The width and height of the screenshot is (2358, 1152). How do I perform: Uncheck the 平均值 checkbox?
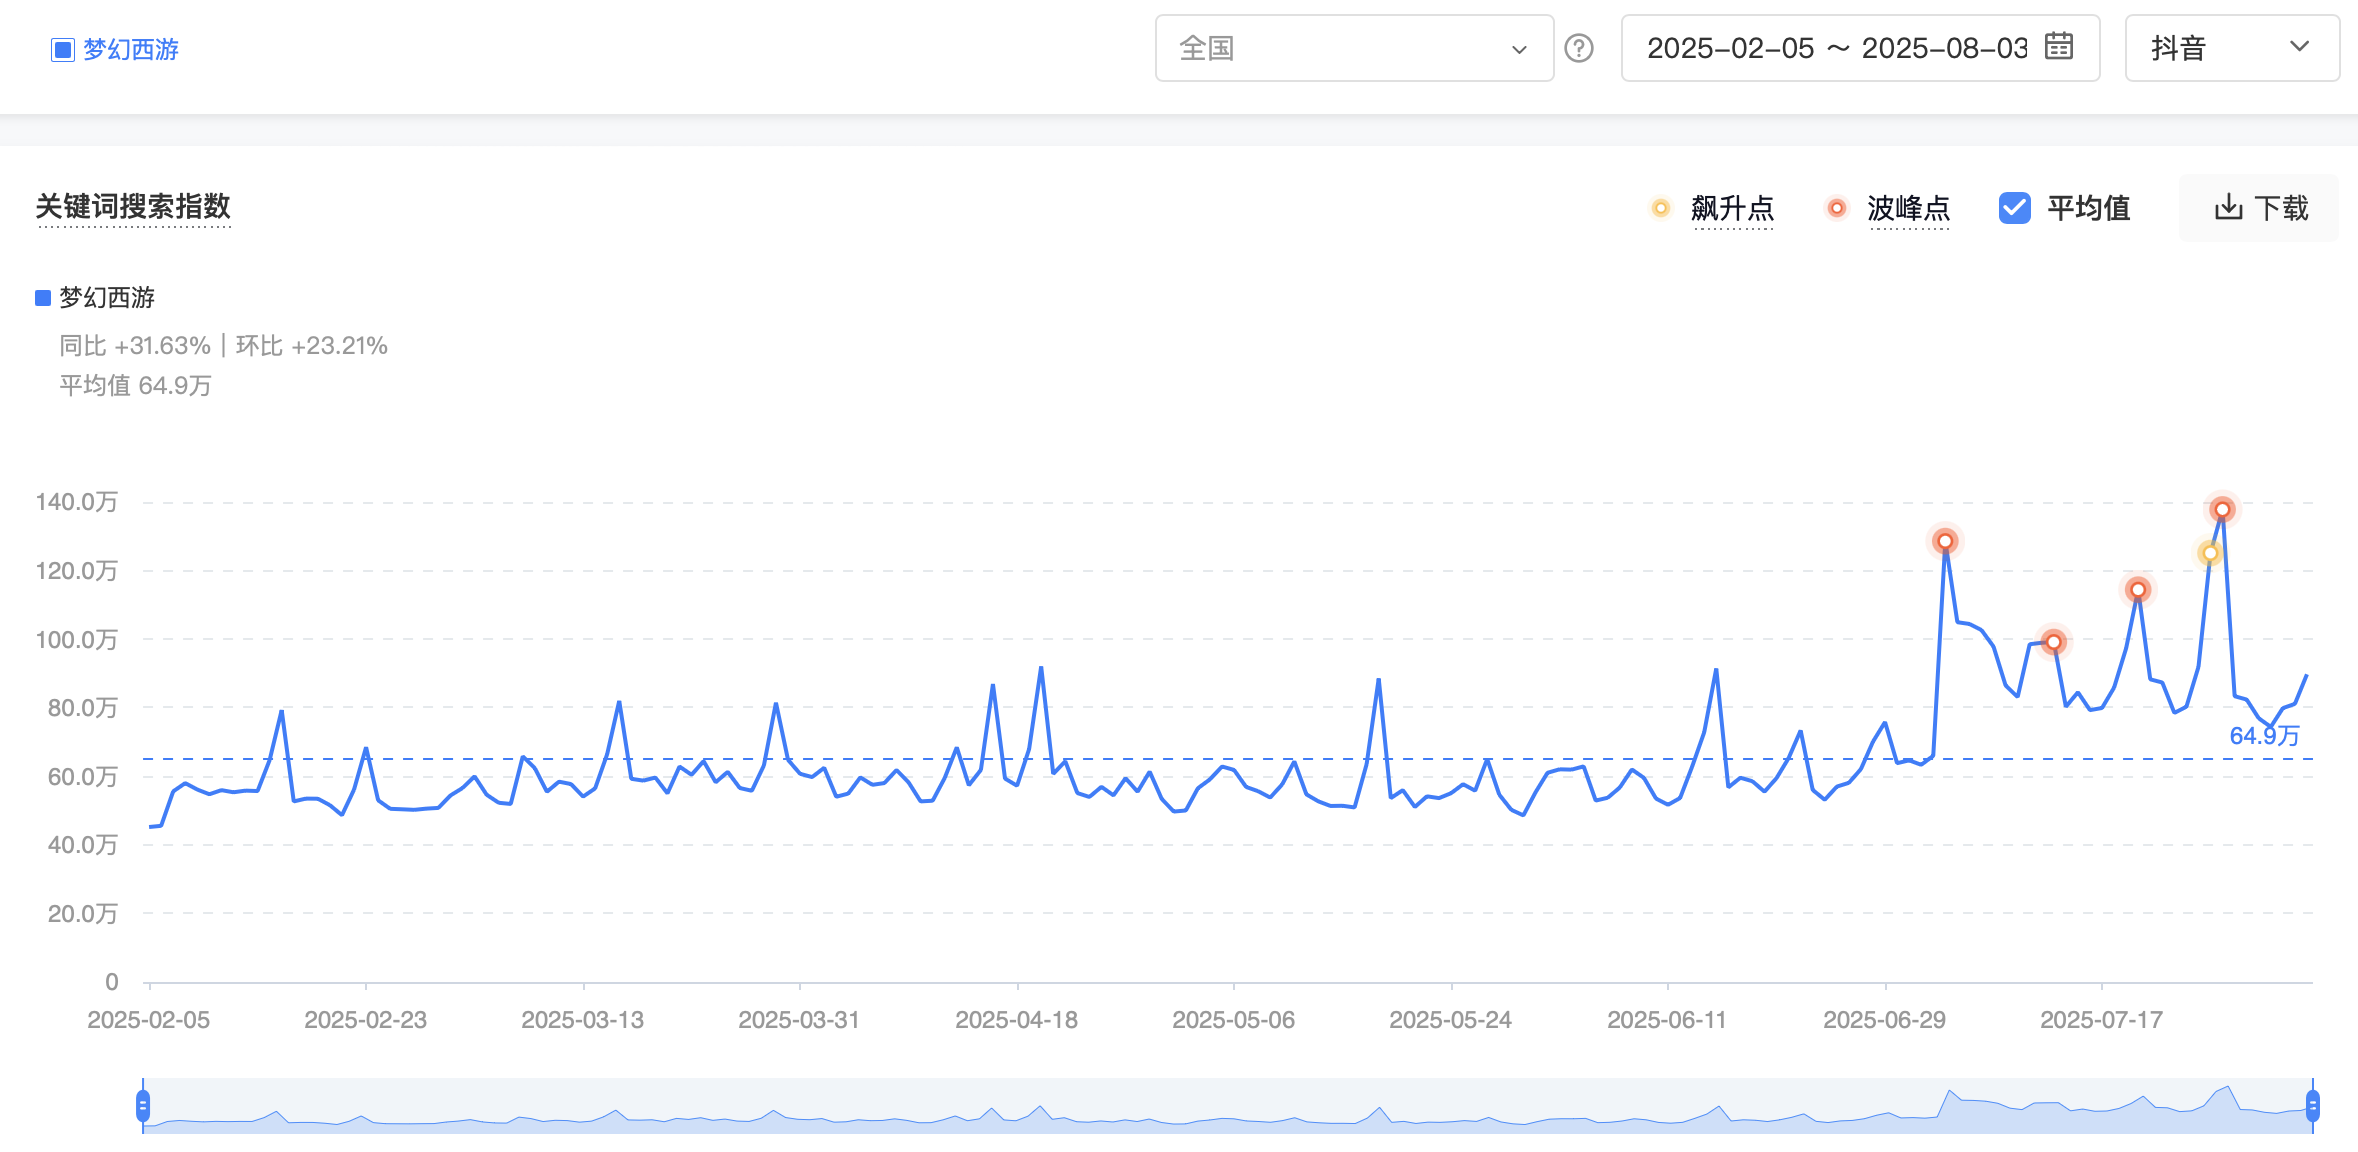tap(2014, 208)
